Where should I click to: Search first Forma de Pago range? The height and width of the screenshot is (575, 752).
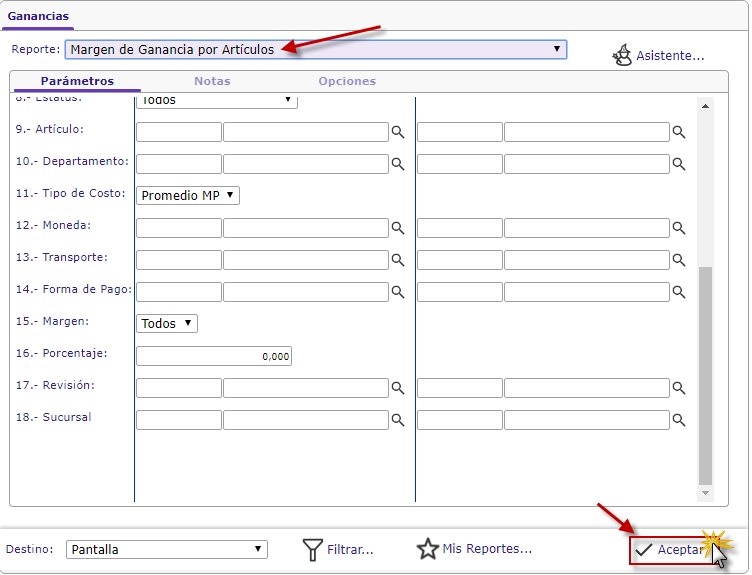pos(398,292)
